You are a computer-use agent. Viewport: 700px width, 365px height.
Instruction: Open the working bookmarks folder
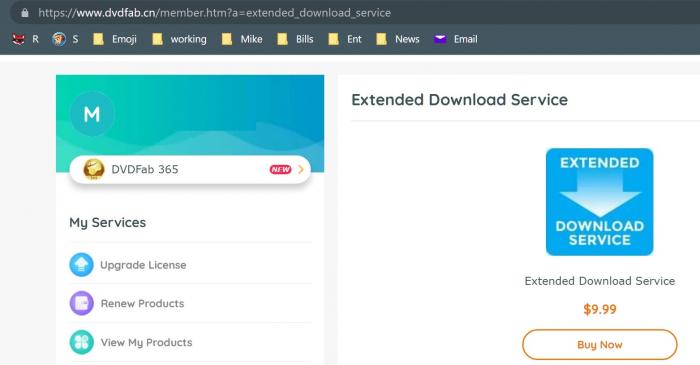click(179, 39)
